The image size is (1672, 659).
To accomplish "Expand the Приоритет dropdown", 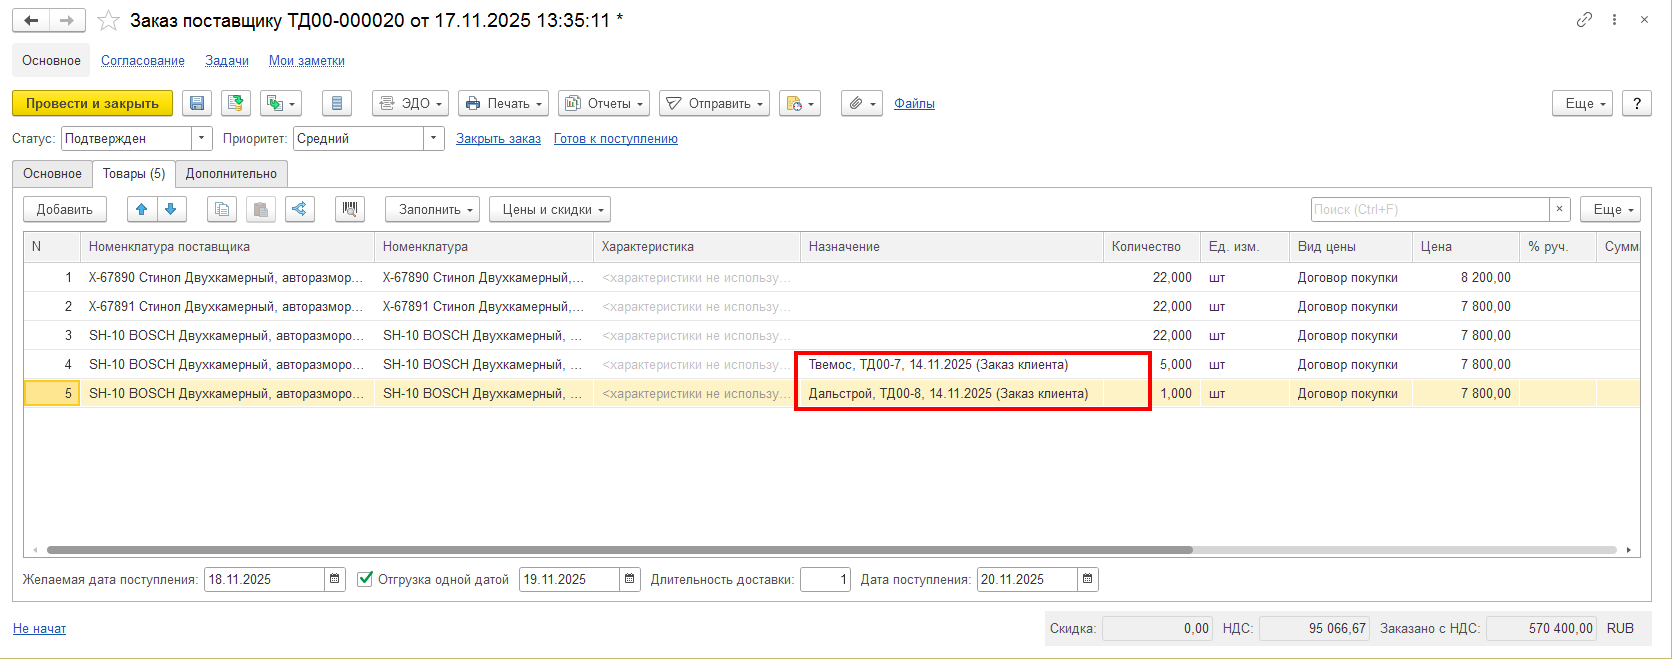I will coord(434,138).
